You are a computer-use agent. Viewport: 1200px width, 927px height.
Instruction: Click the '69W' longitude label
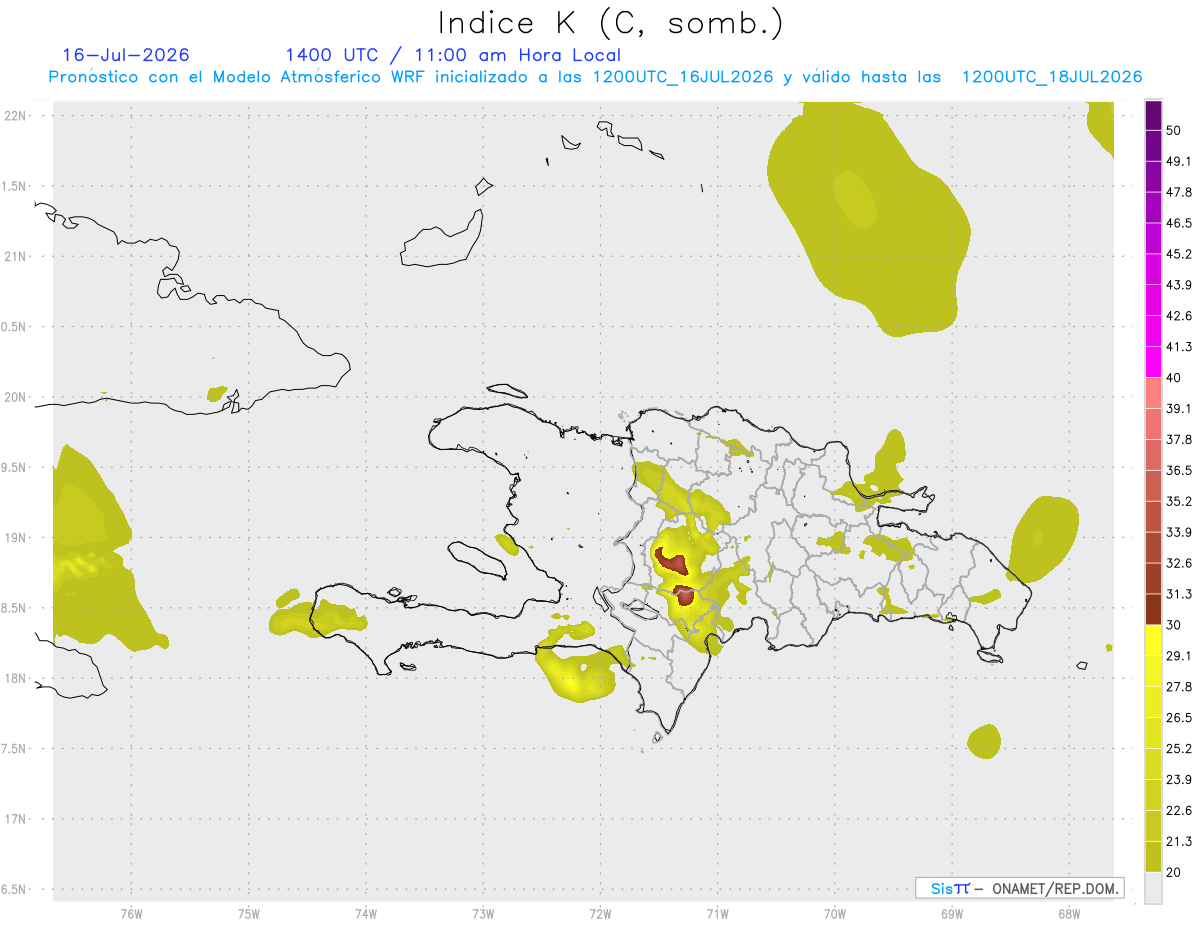coord(952,913)
